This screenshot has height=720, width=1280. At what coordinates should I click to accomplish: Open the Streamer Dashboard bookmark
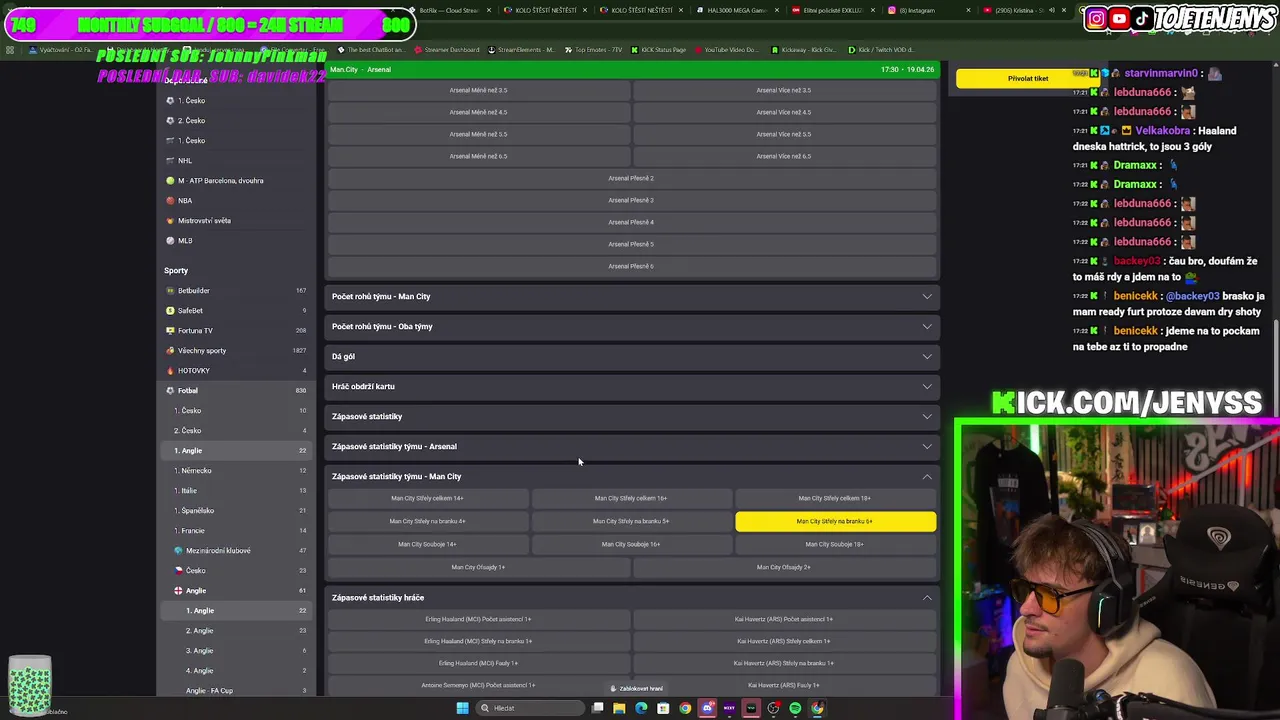click(447, 49)
